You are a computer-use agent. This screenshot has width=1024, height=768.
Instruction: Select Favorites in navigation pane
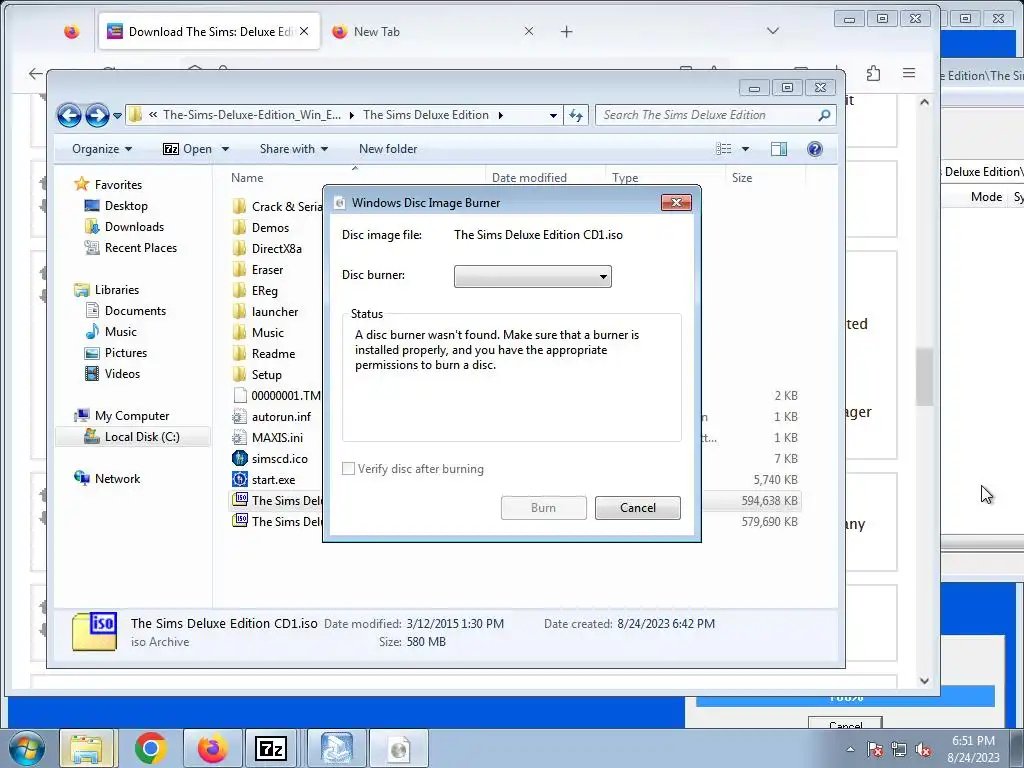[x=118, y=185]
